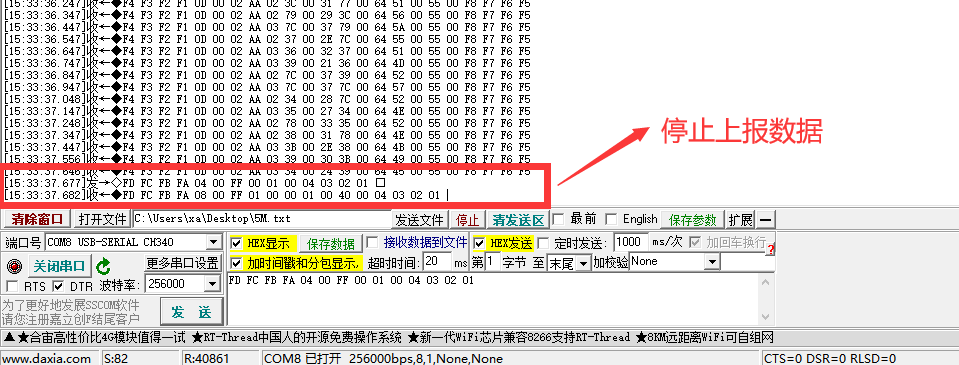Click the send area scrollbar up arrow

tap(765, 282)
